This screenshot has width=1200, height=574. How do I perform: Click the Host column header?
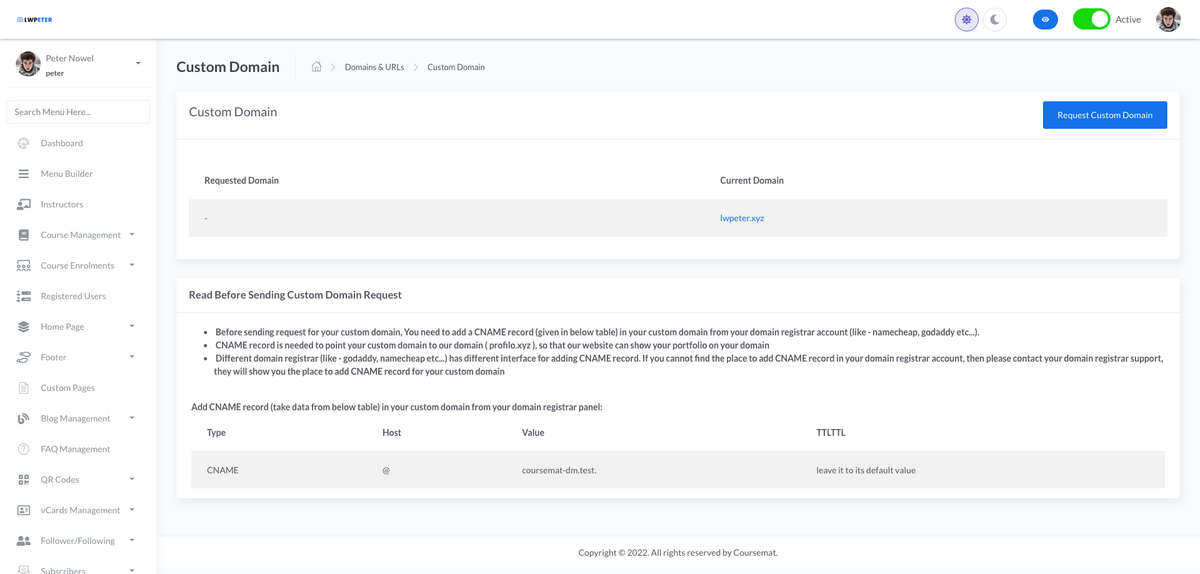coord(392,433)
